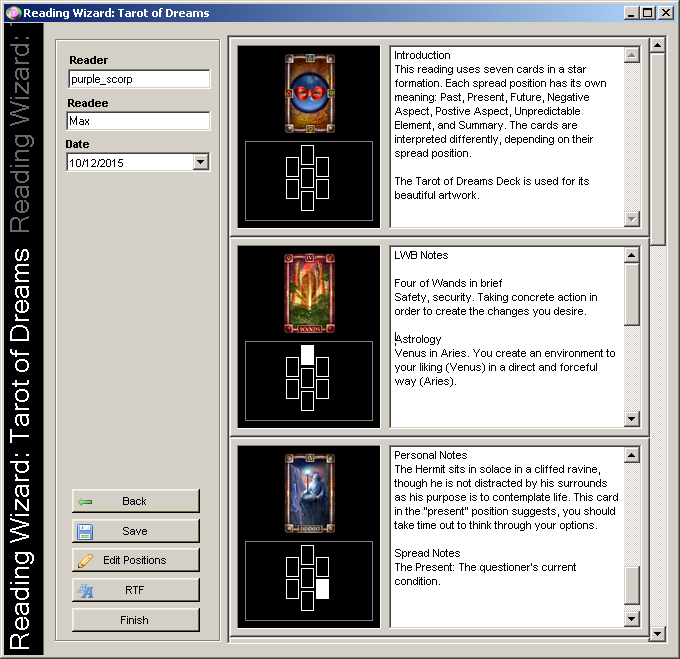Minimize the Reading Wizard window
The image size is (680, 659).
point(631,13)
